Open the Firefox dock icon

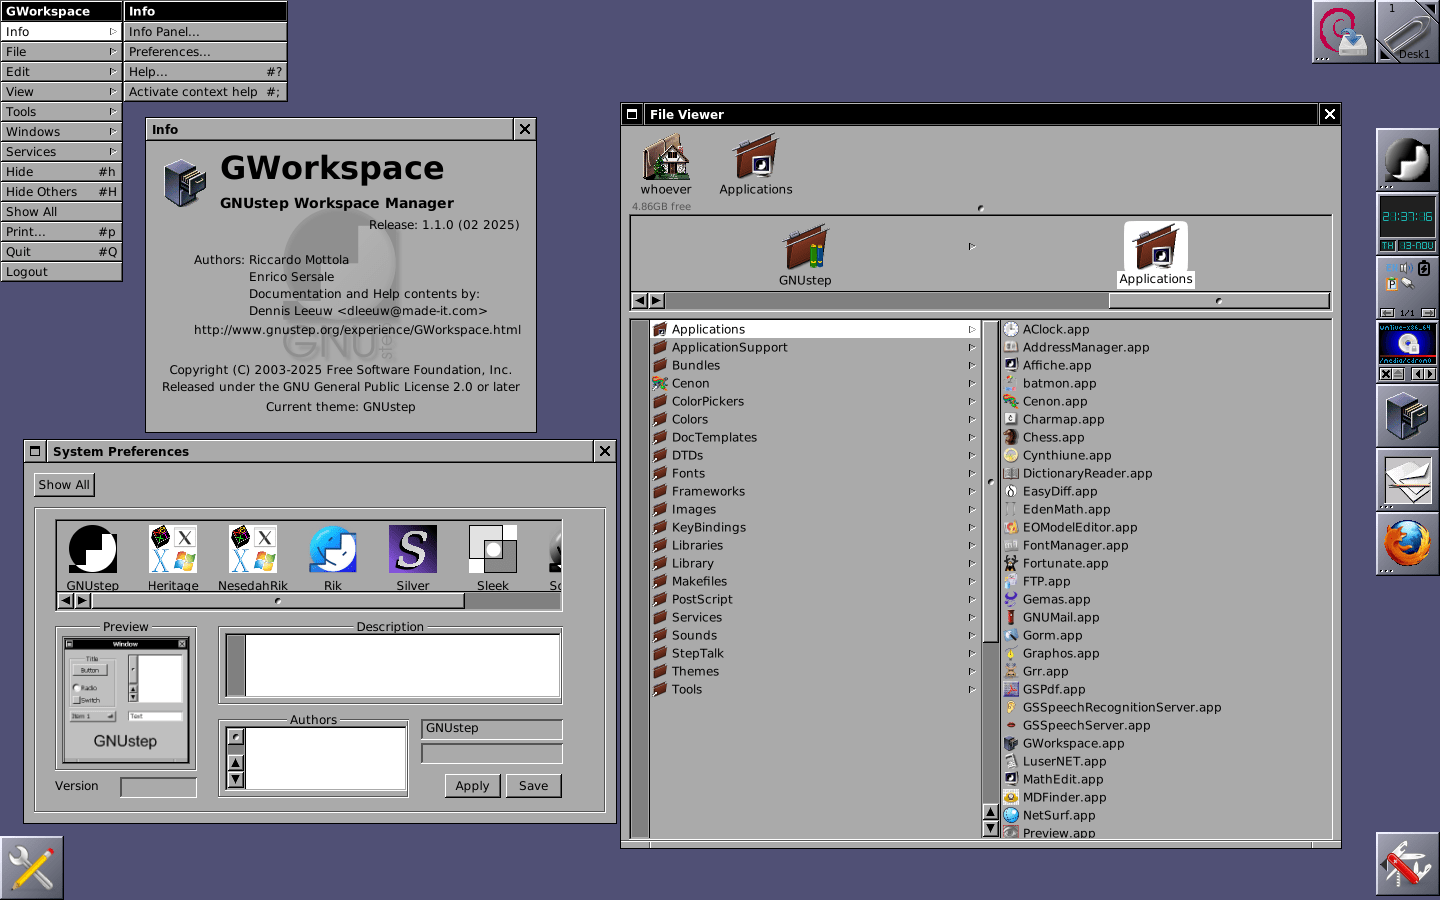[1407, 543]
